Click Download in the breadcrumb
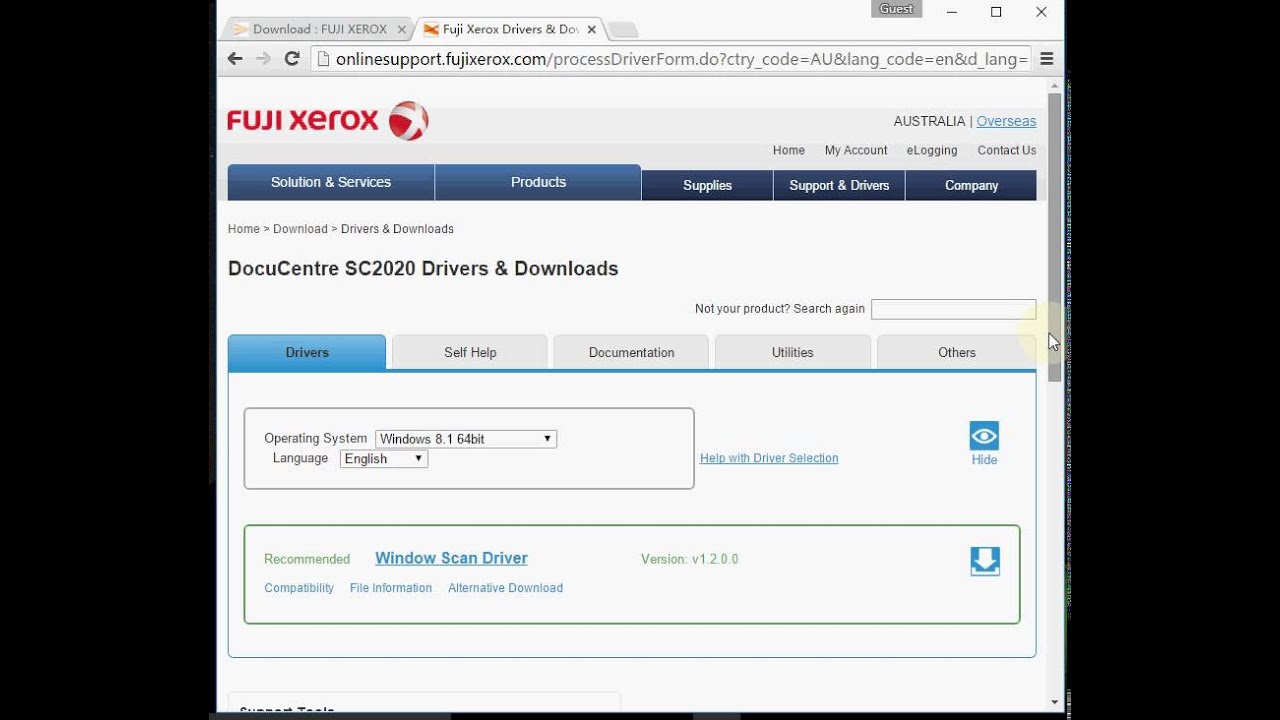Image resolution: width=1280 pixels, height=720 pixels. click(300, 229)
